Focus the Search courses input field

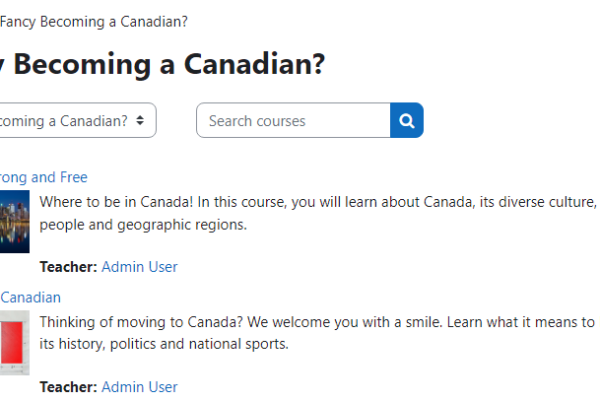(293, 121)
